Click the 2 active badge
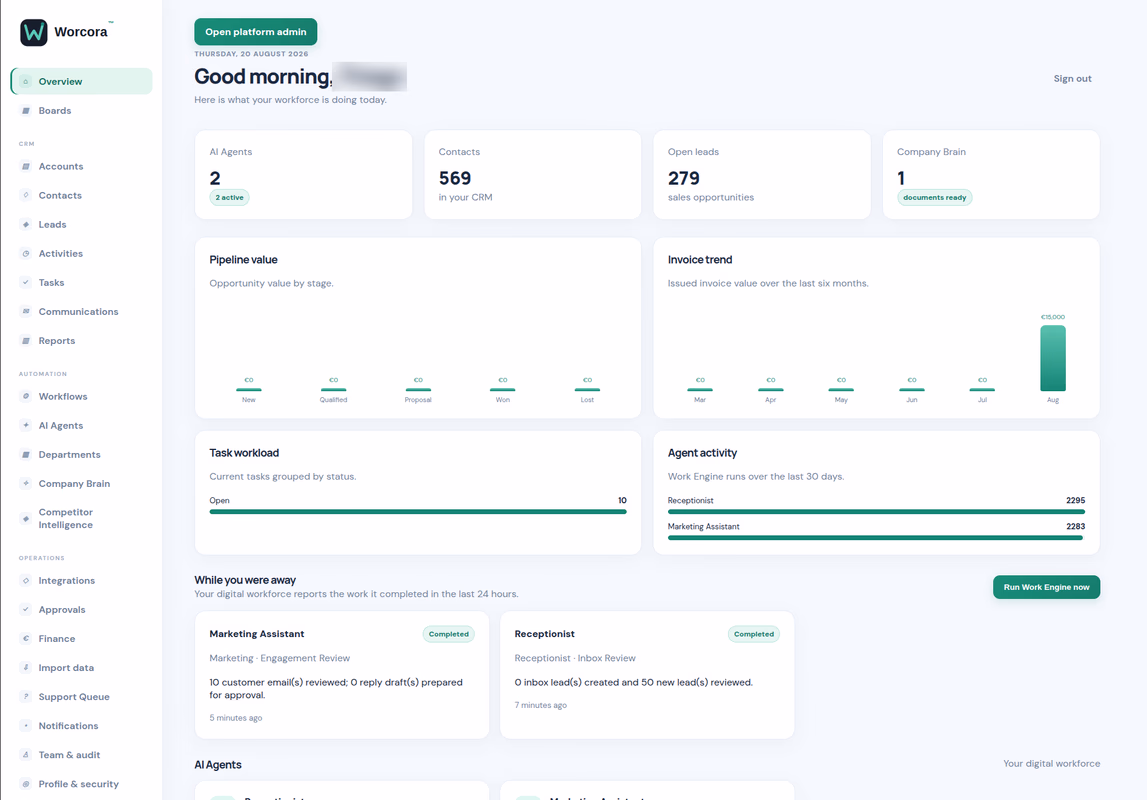This screenshot has width=1147, height=800. [230, 197]
